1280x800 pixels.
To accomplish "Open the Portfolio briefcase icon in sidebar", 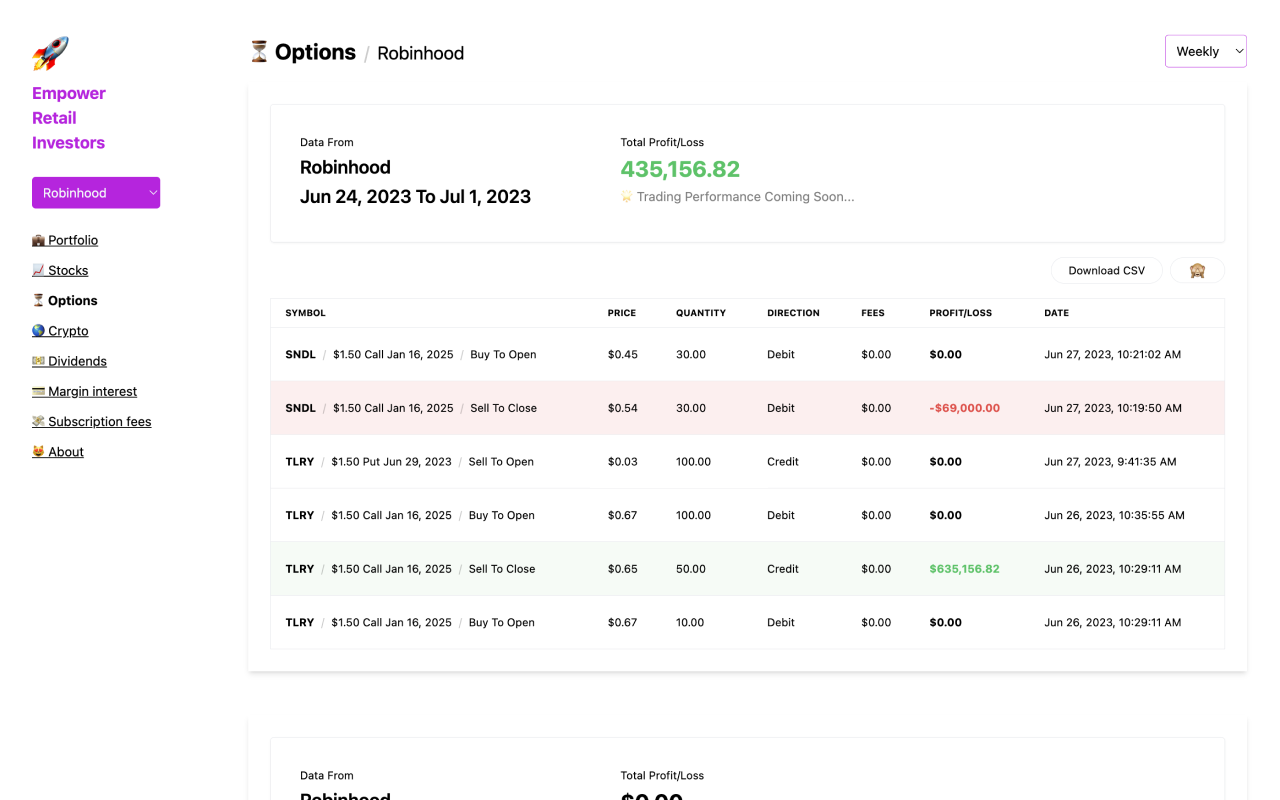I will point(38,240).
